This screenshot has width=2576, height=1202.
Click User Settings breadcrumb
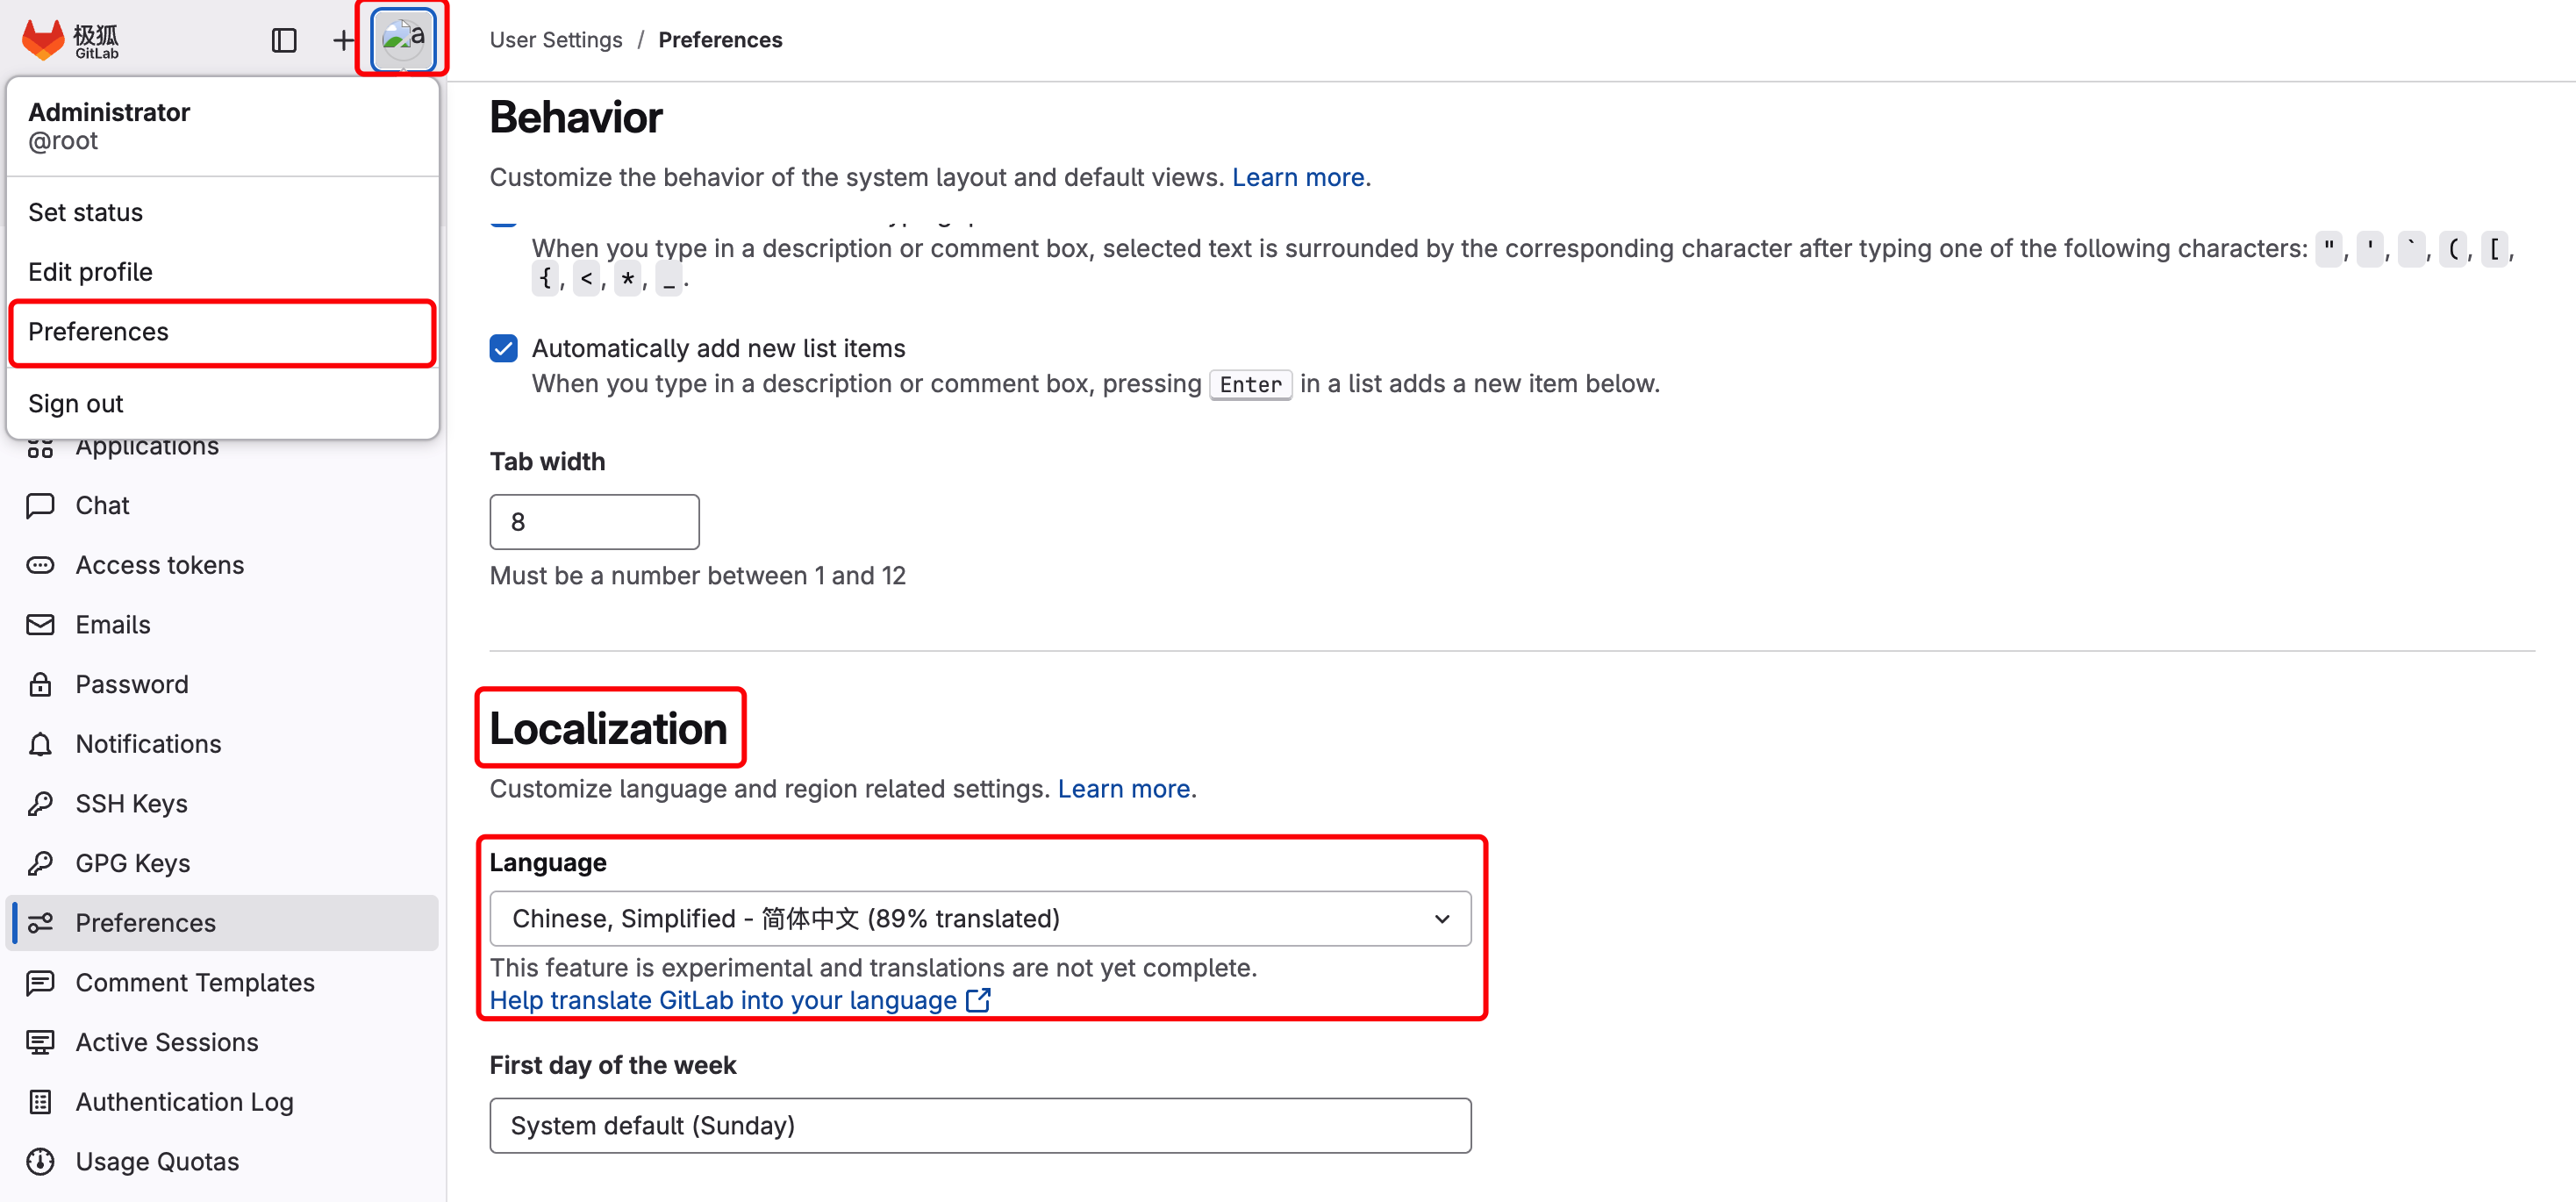[556, 40]
